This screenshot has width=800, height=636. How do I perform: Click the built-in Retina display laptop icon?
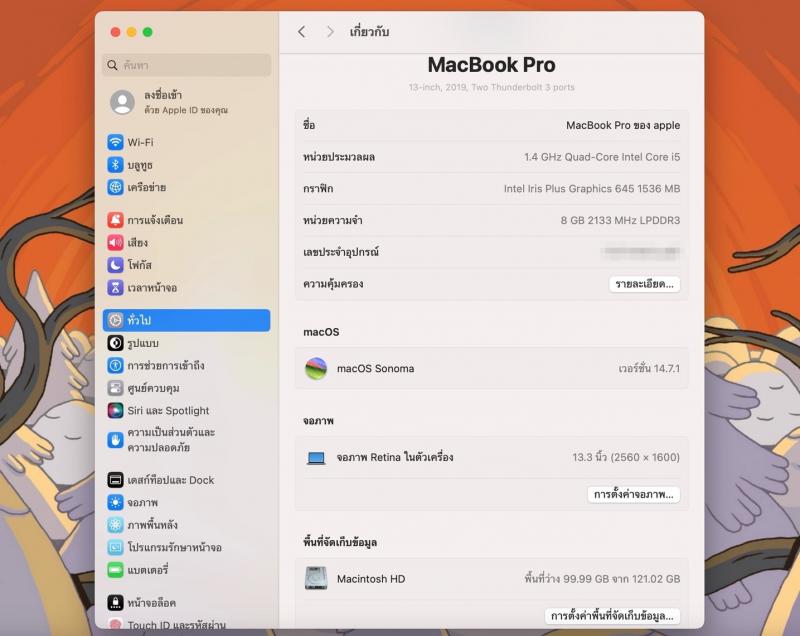(316, 457)
